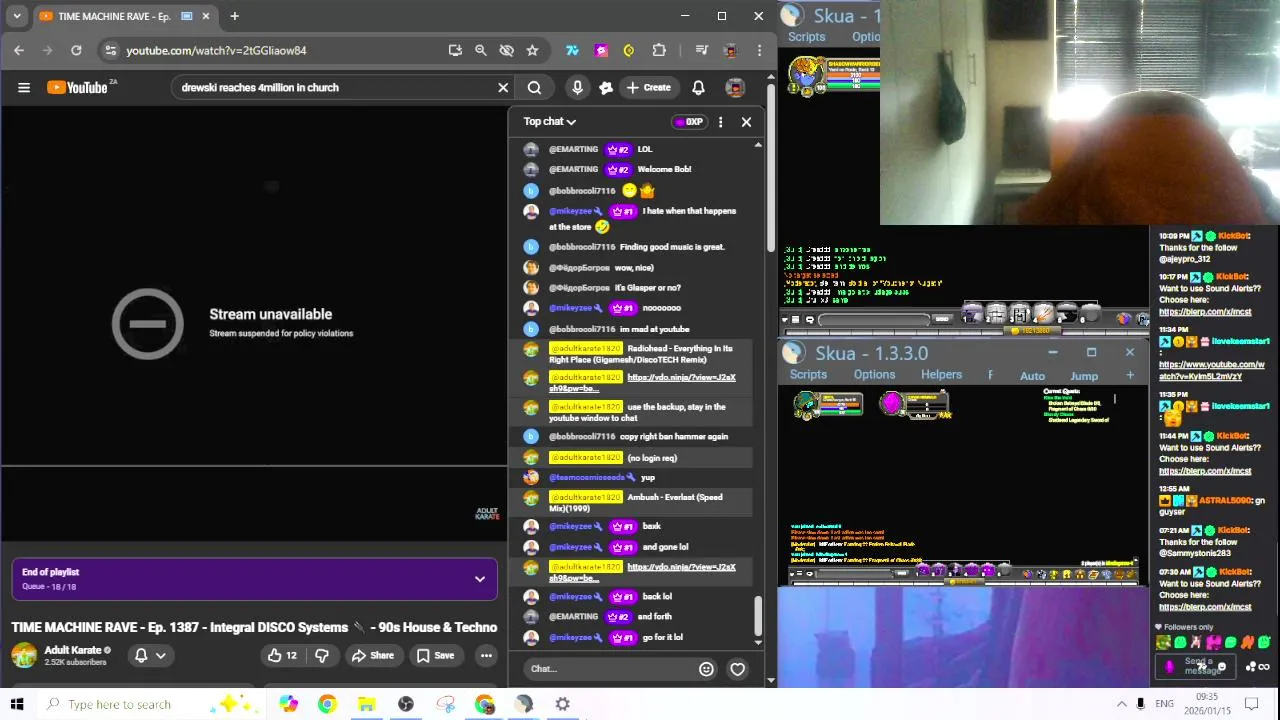The height and width of the screenshot is (720, 1280).
Task: View site information for youtube.com
Action: [110, 50]
